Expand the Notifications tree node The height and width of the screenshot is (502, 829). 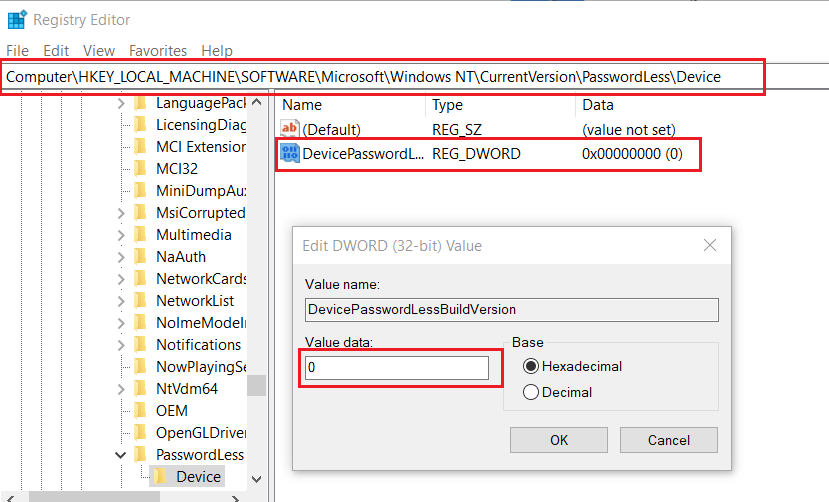click(x=121, y=345)
